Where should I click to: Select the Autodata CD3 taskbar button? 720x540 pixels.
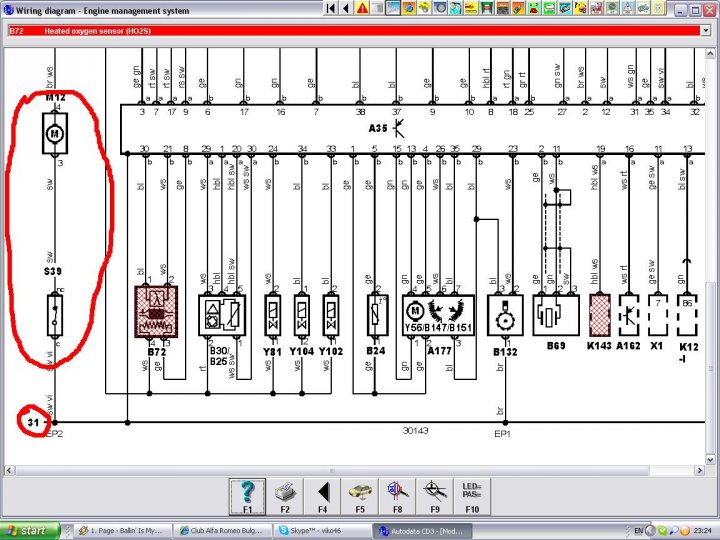pyautogui.click(x=422, y=530)
